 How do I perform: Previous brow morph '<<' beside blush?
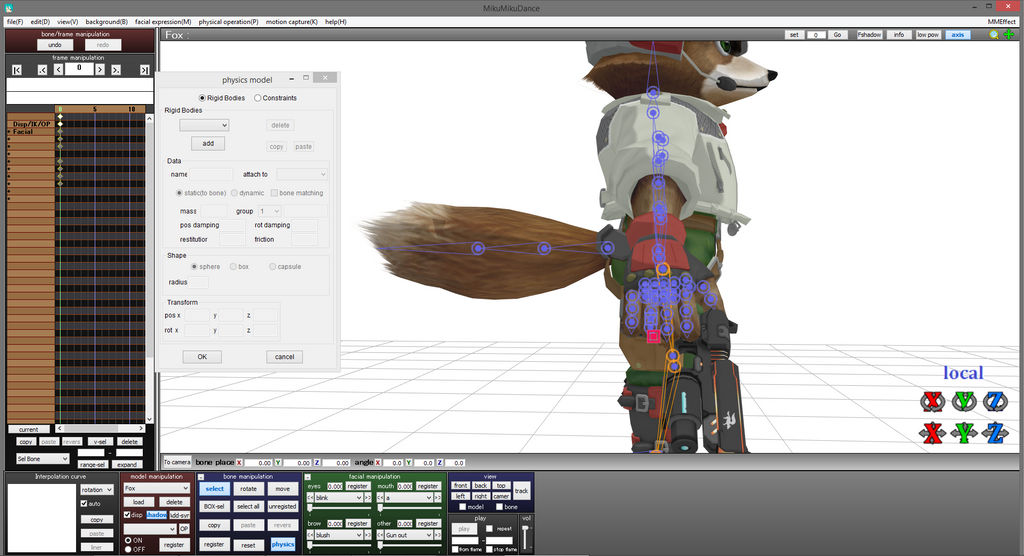coord(310,535)
